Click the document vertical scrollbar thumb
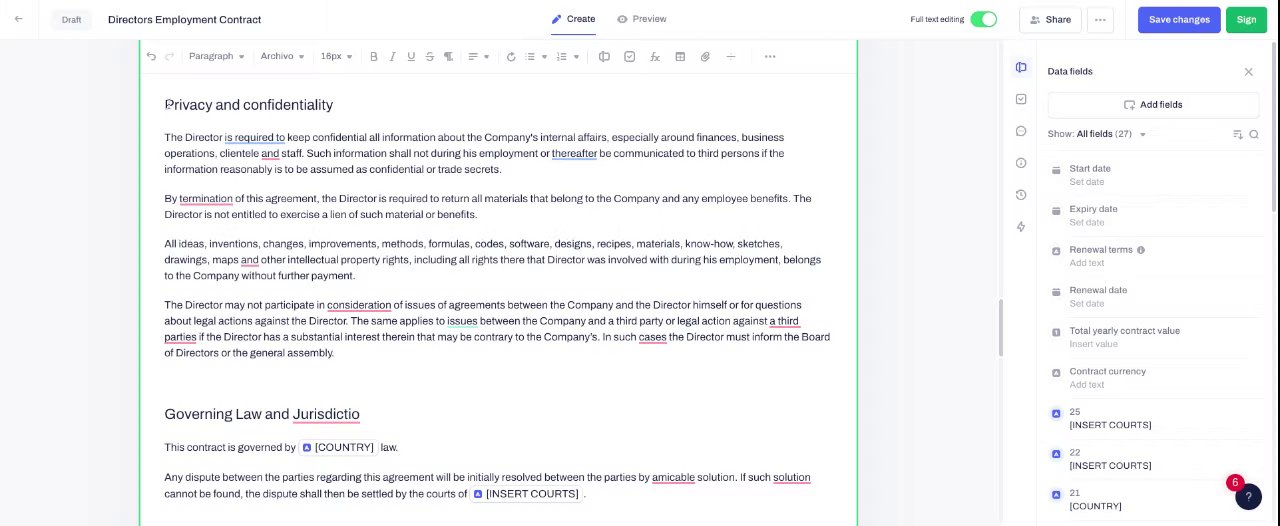Screen dimensions: 1280x526 click(1000, 328)
